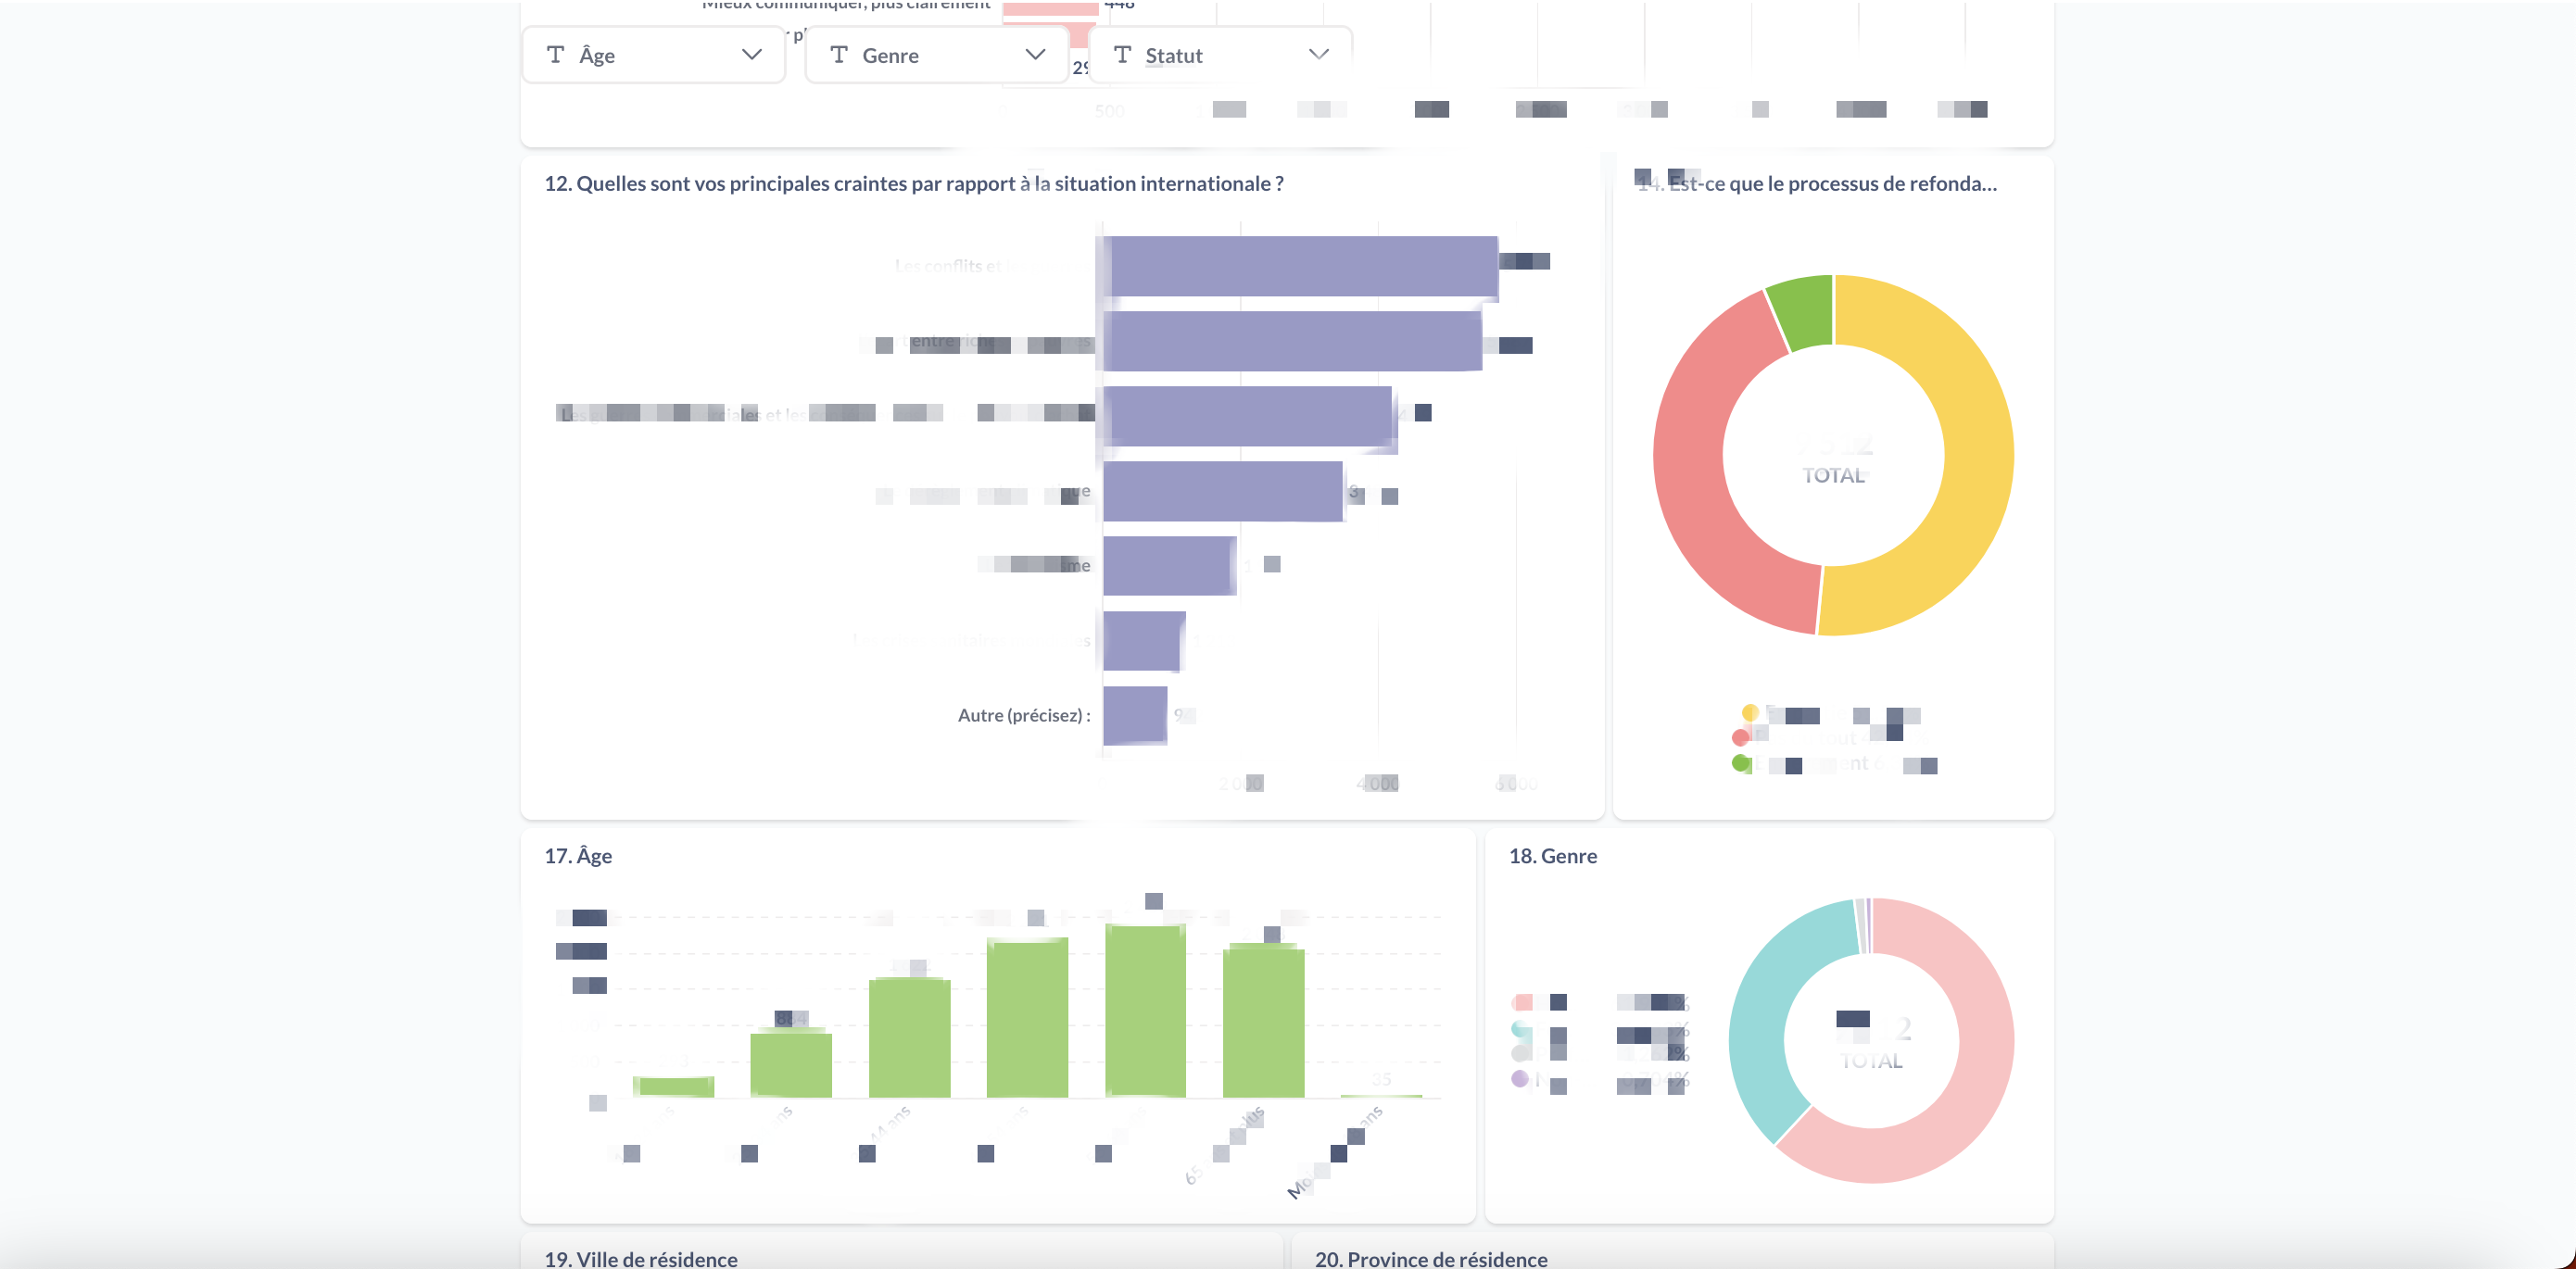
Task: Click the text-type icon in Genre filter
Action: (x=839, y=54)
